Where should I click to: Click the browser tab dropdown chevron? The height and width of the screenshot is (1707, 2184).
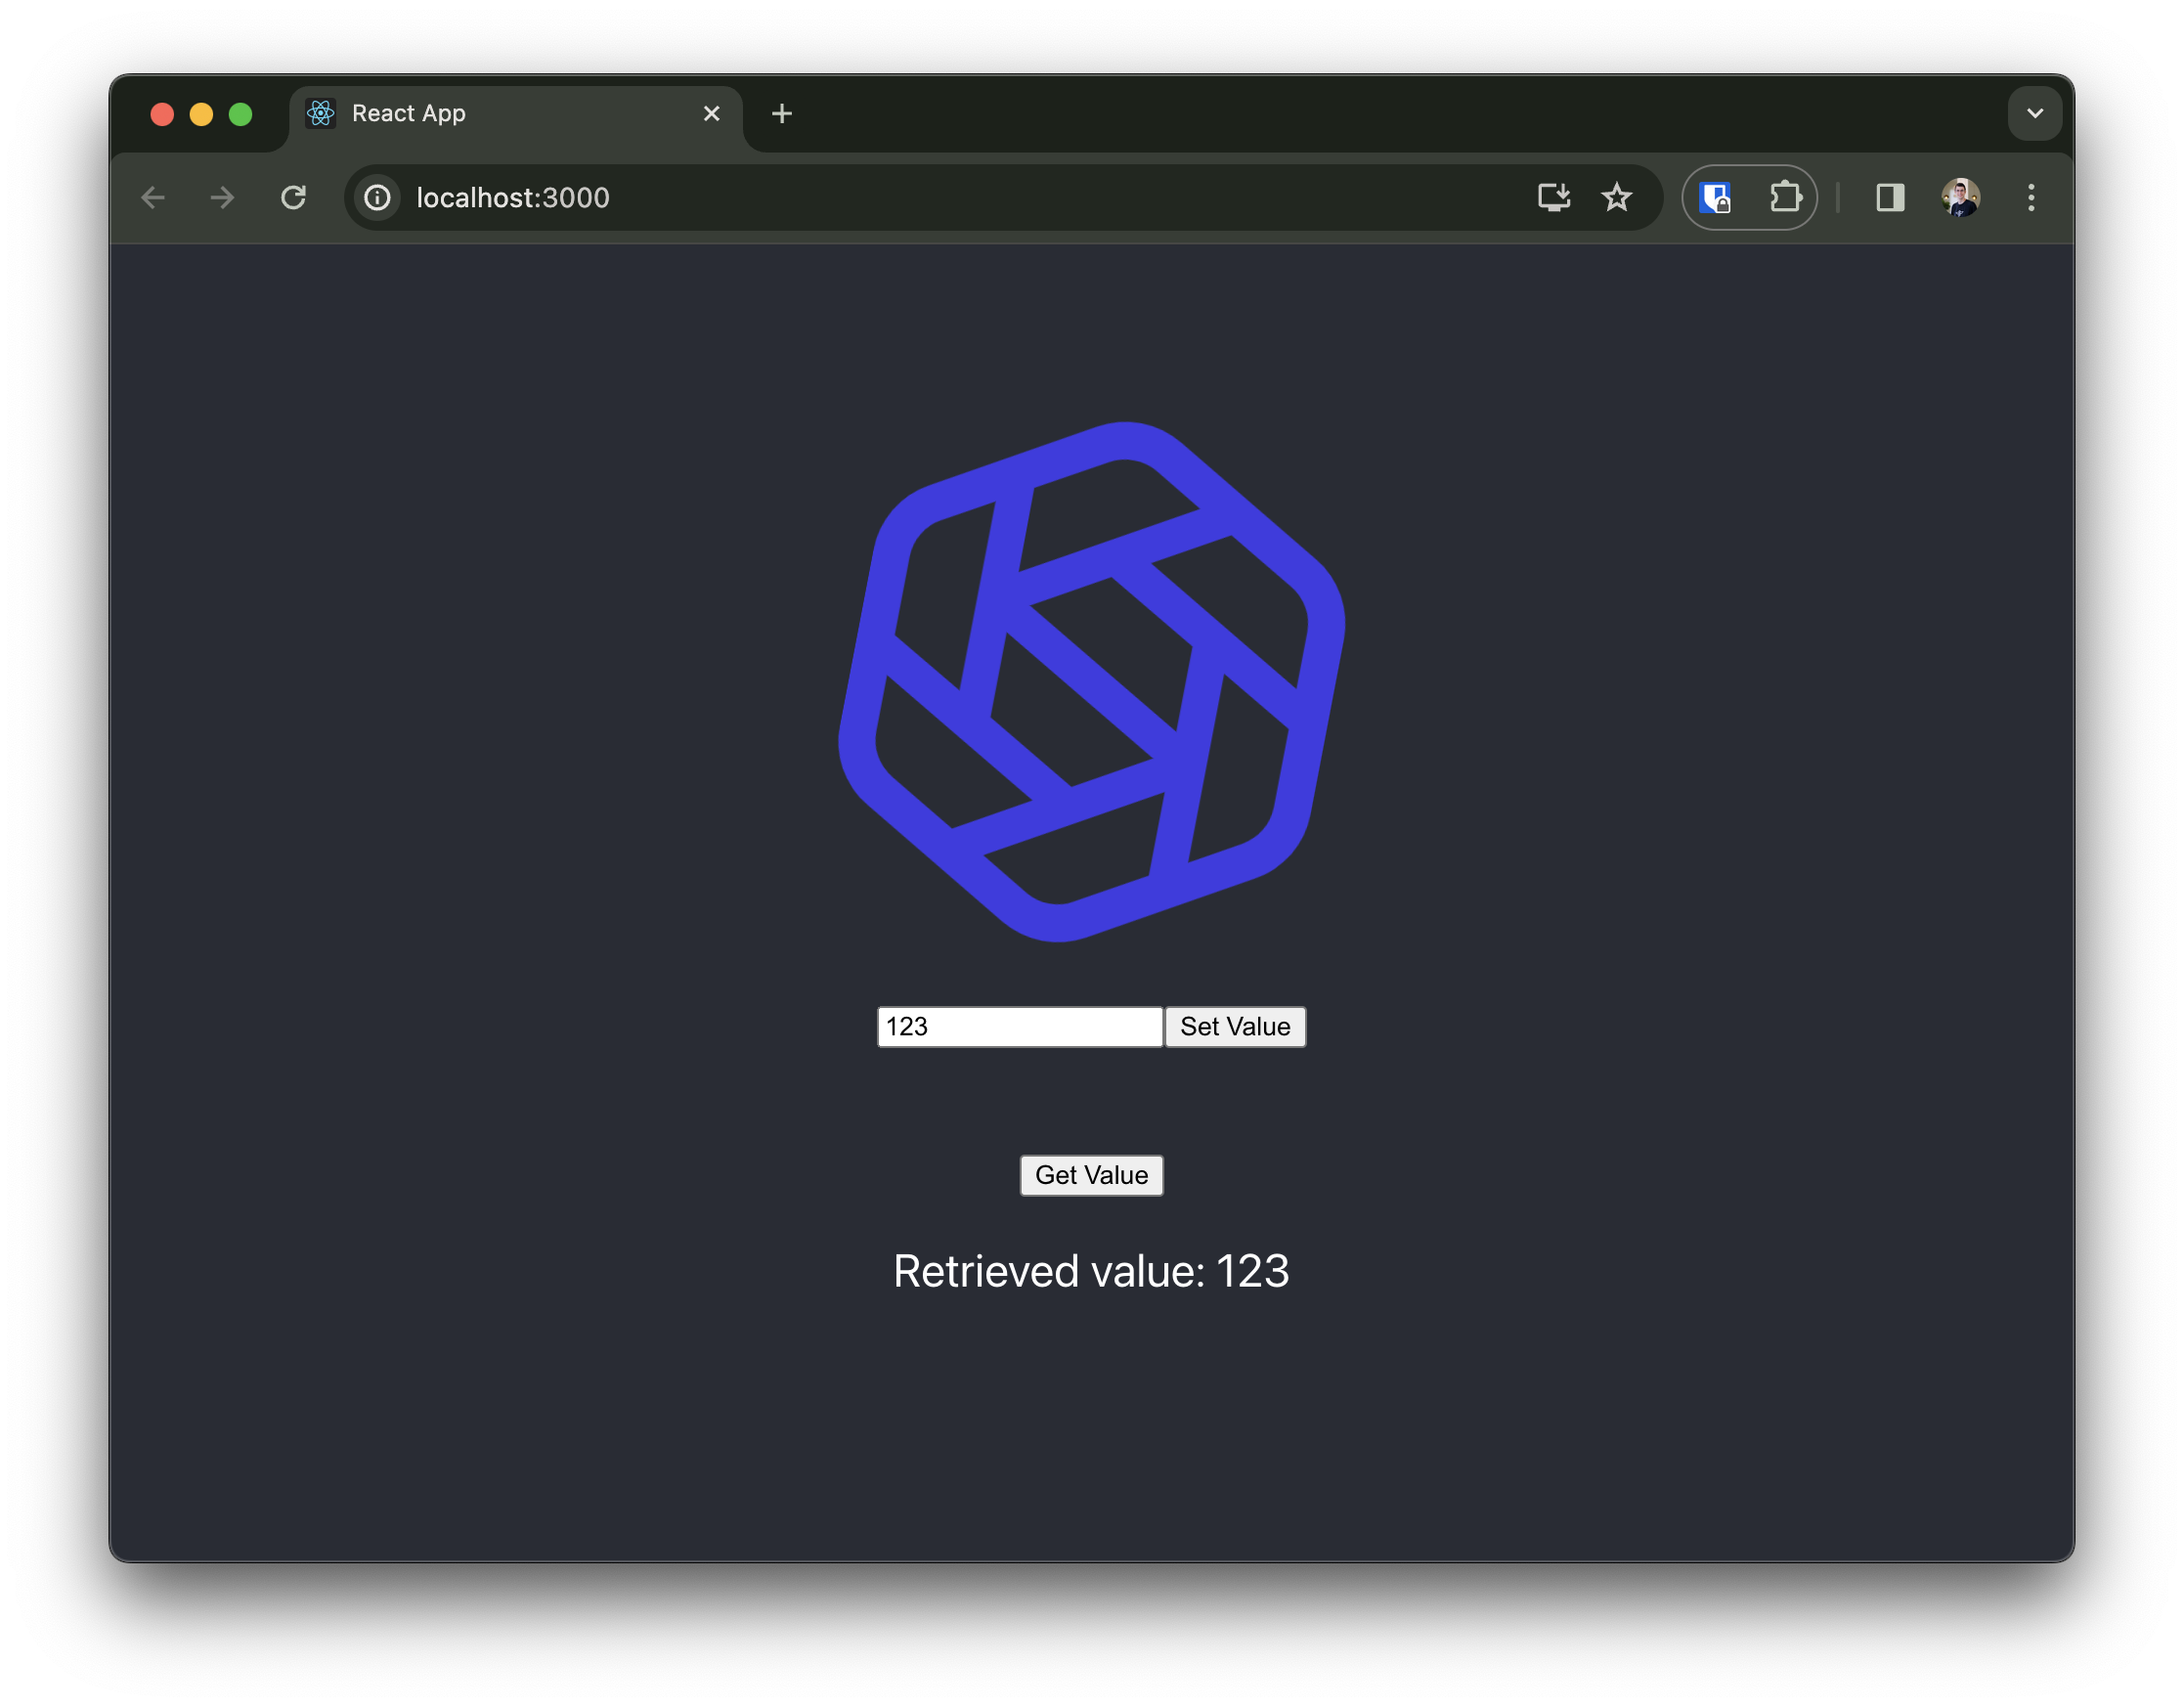(2035, 113)
